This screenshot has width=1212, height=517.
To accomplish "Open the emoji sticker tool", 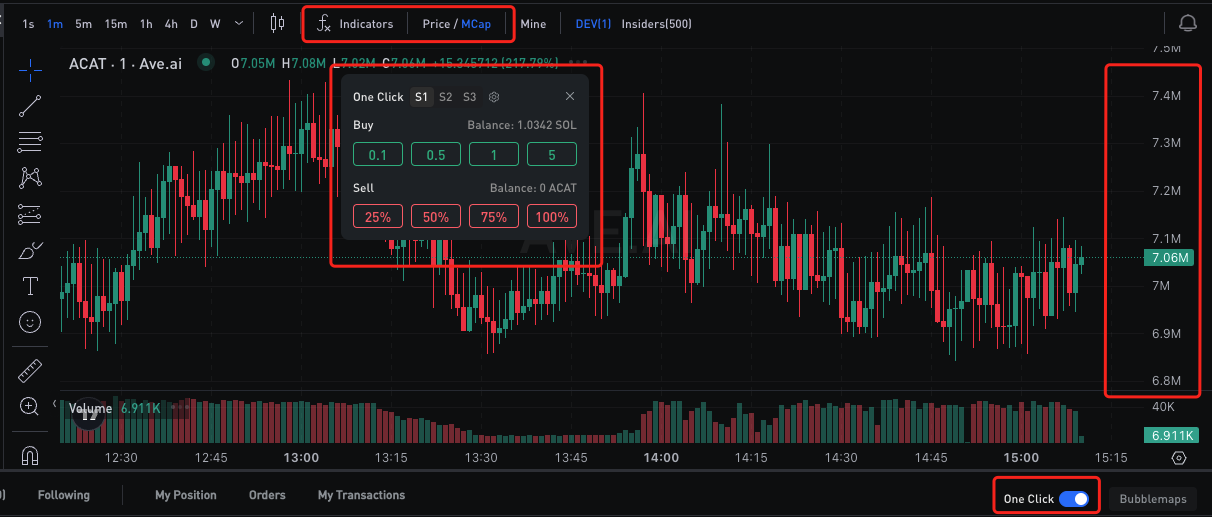I will coord(30,322).
